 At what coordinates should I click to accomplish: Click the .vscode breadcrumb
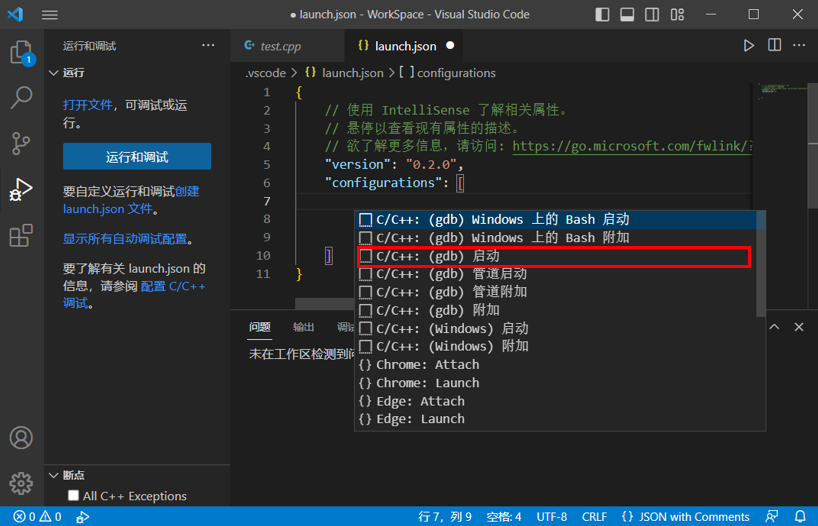pyautogui.click(x=266, y=73)
